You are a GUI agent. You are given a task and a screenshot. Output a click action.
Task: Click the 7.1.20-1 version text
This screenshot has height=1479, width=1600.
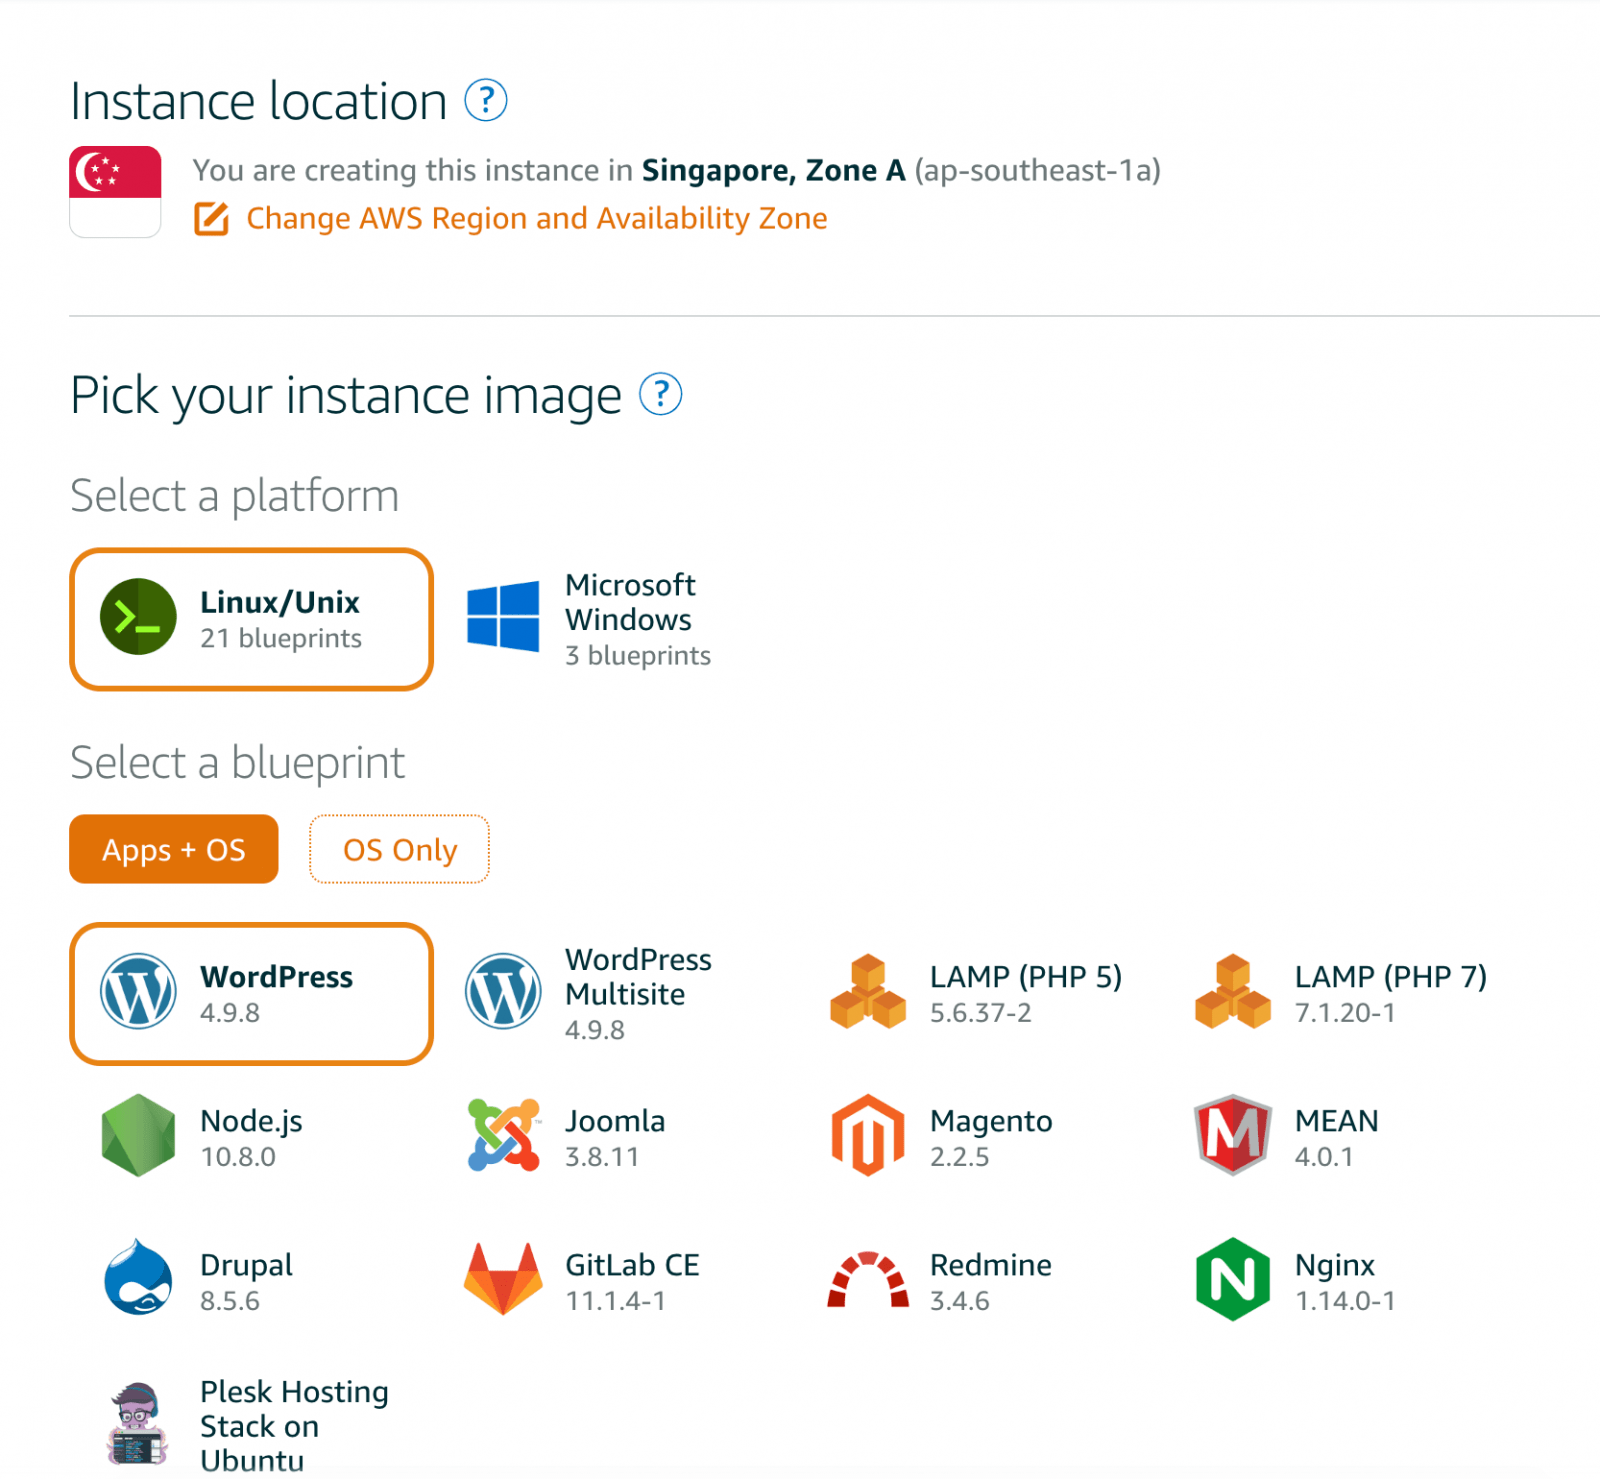point(1345,1012)
